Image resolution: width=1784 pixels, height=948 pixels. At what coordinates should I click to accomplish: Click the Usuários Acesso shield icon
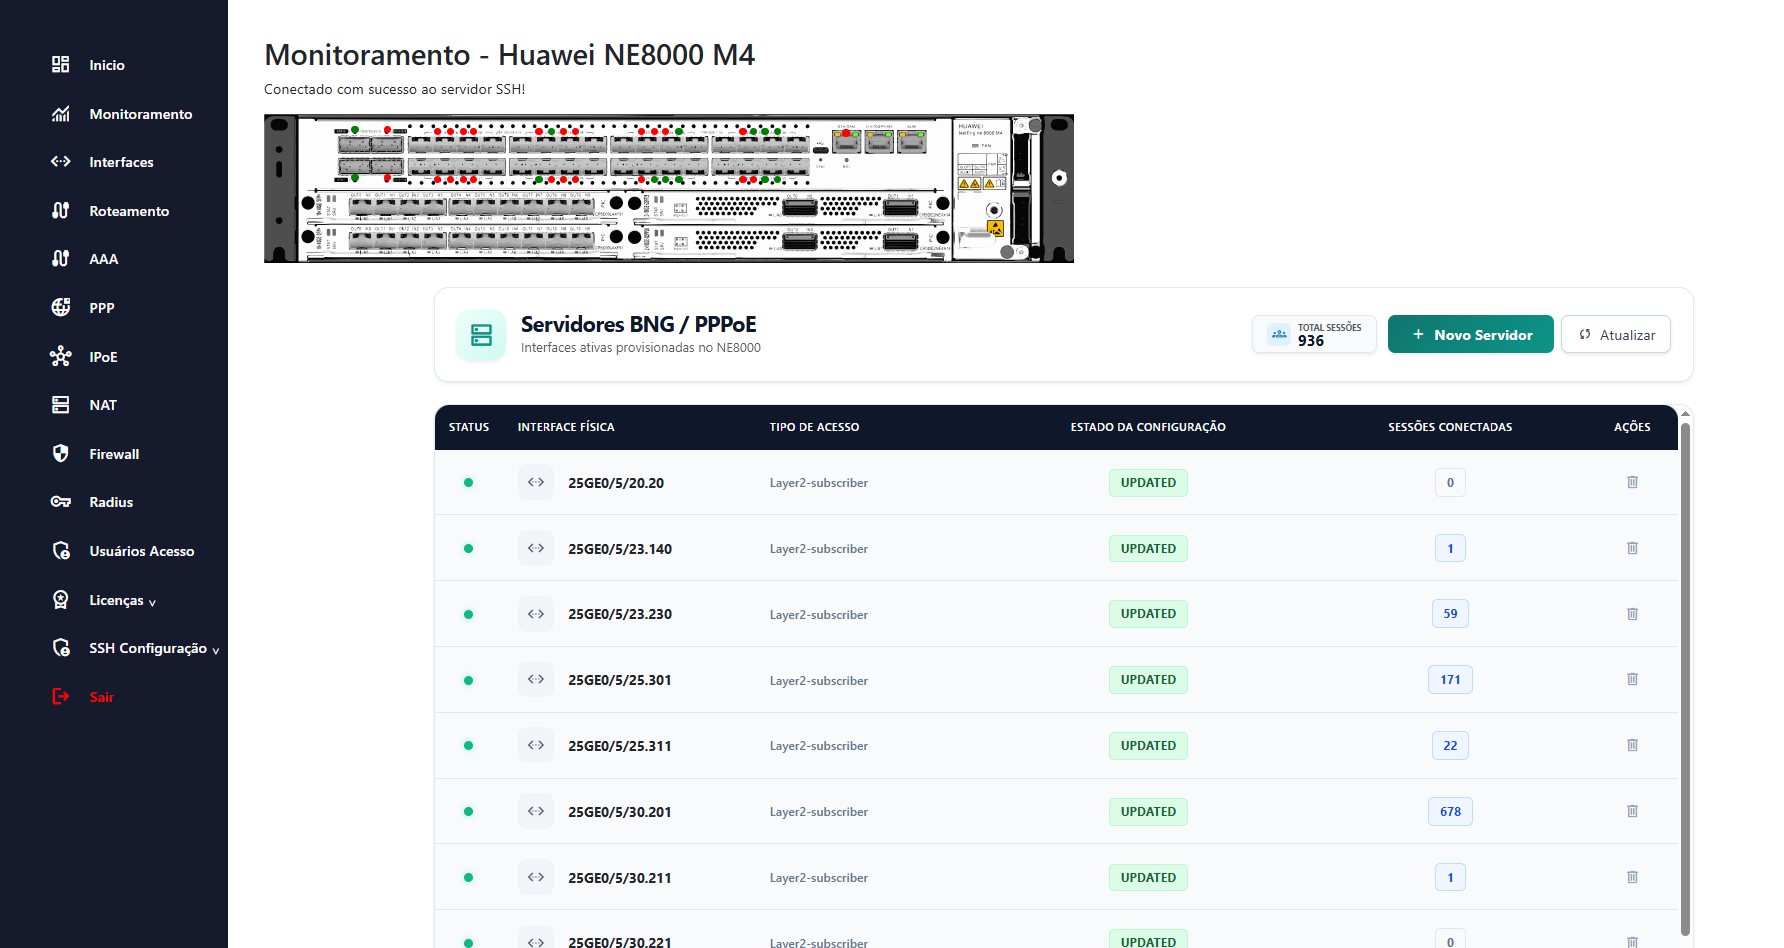coord(61,551)
